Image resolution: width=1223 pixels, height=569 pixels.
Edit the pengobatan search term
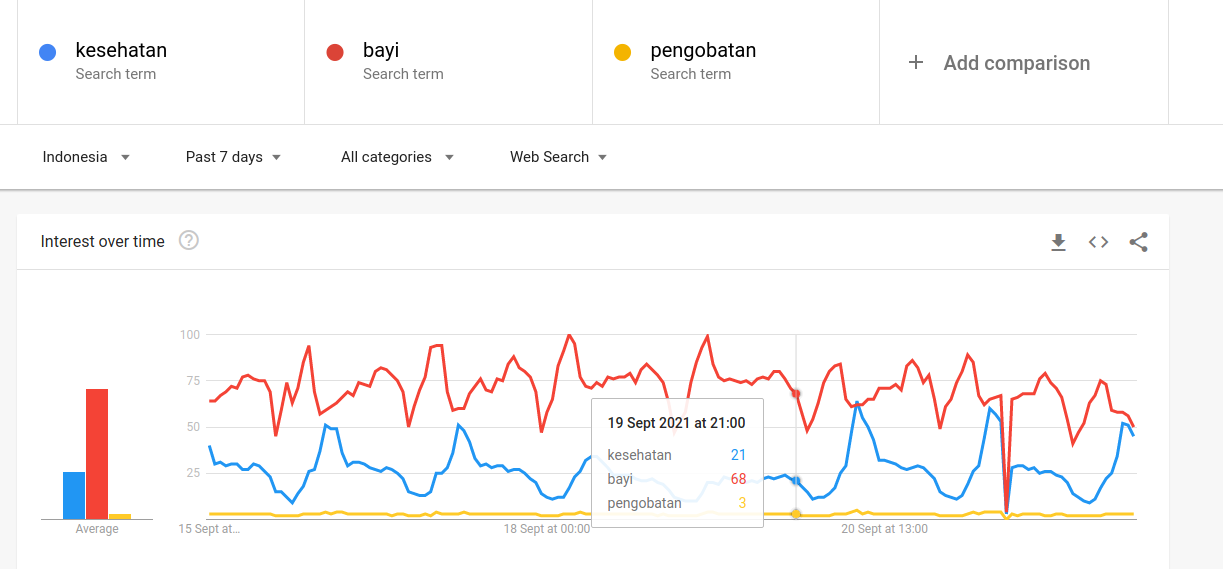click(703, 51)
